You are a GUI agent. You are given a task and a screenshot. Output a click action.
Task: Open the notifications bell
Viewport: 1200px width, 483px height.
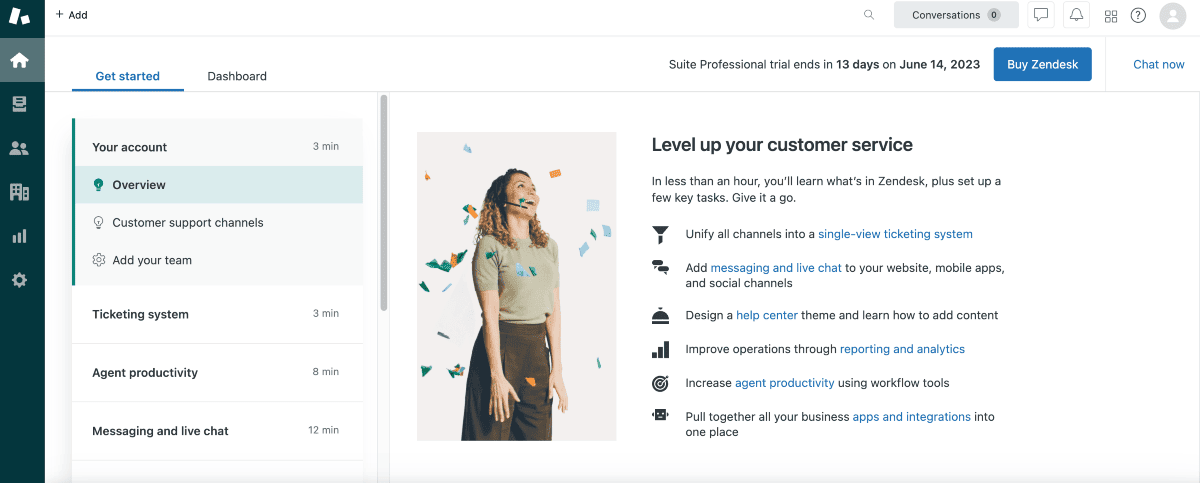click(x=1076, y=15)
